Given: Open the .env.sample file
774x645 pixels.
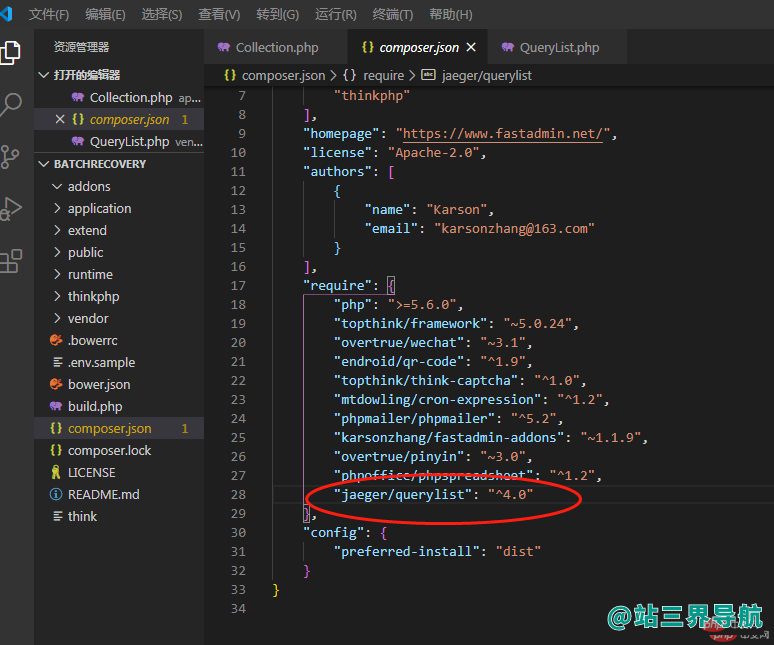Looking at the screenshot, I should (119, 362).
